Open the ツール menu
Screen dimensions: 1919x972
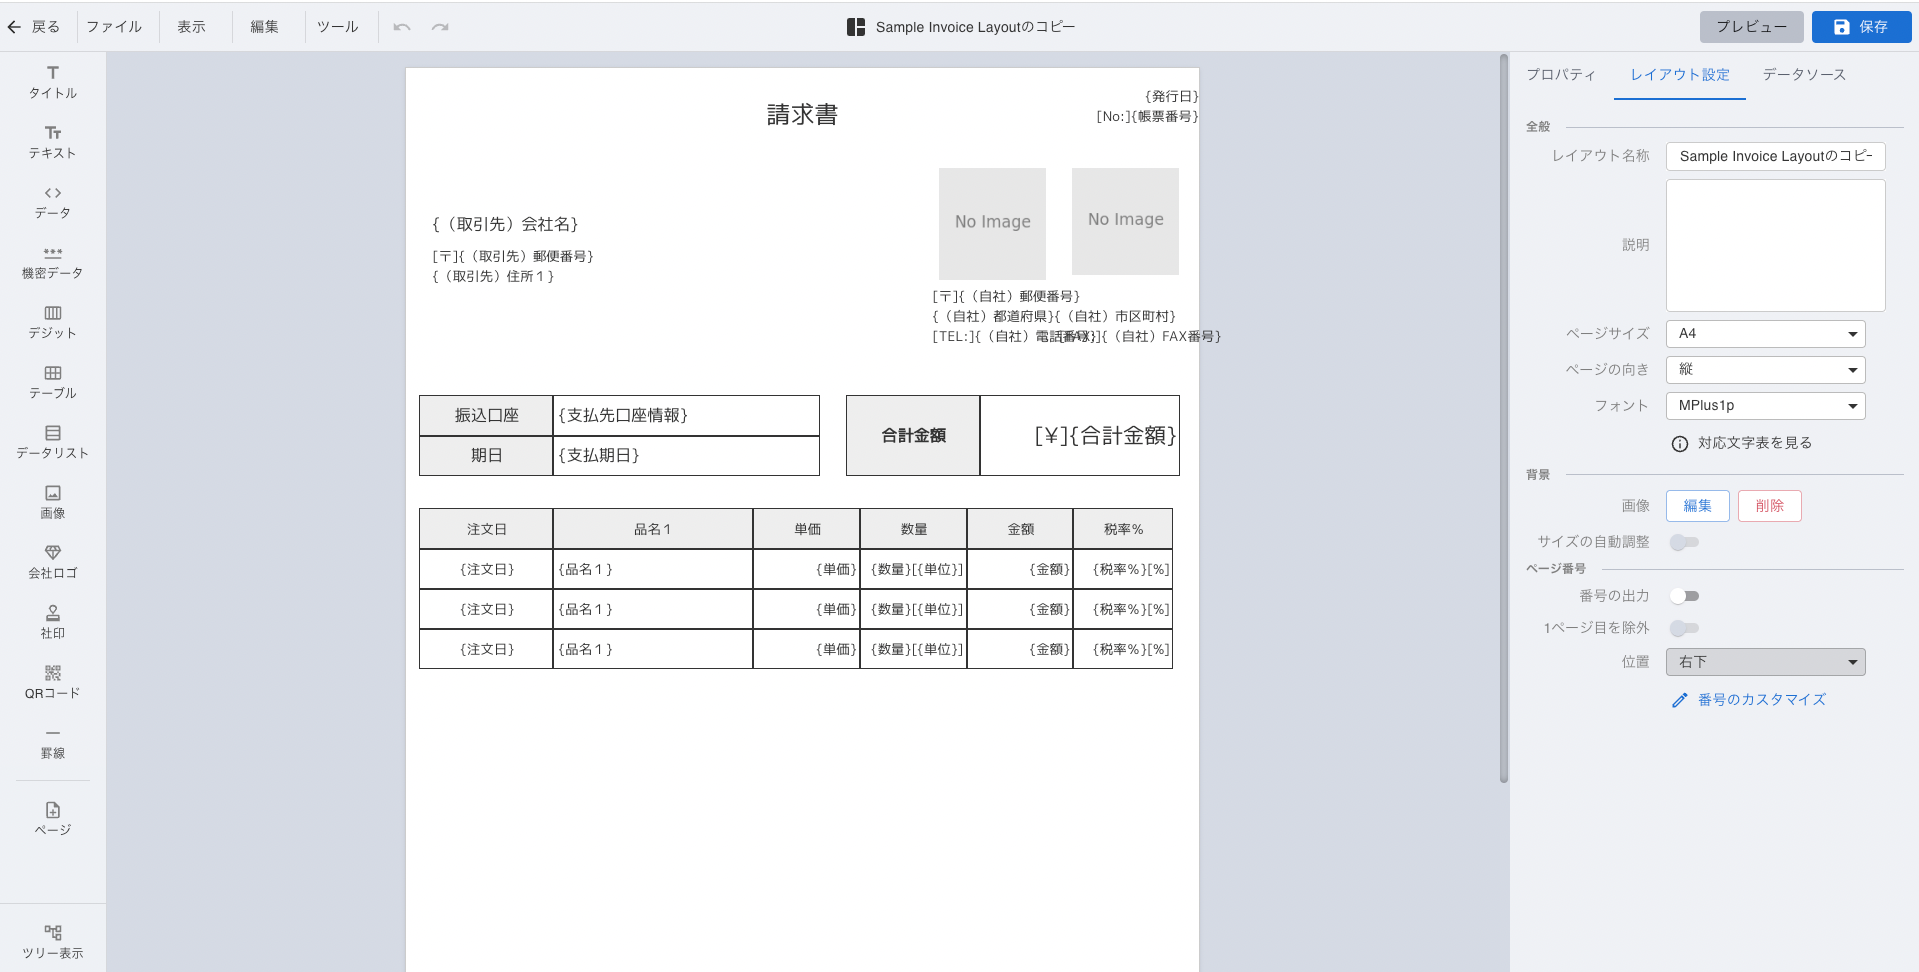(x=337, y=27)
